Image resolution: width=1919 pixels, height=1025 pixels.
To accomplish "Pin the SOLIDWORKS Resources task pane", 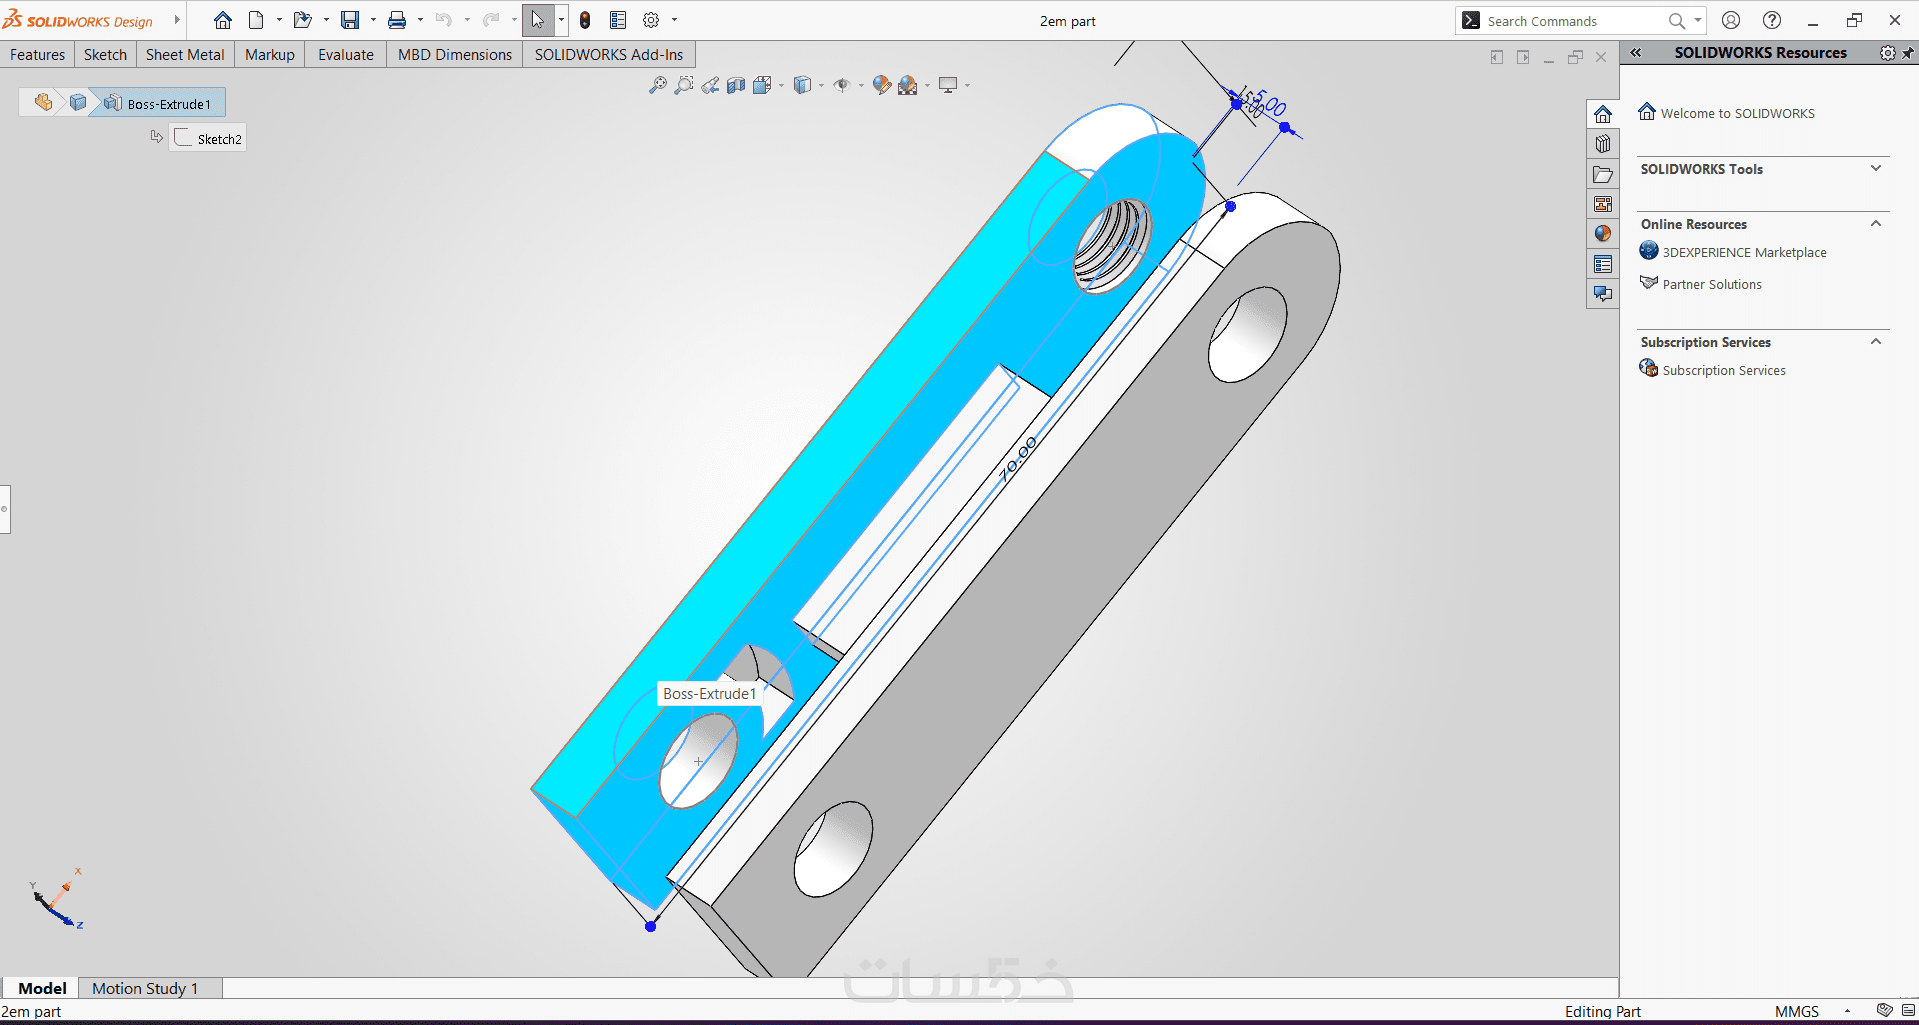I will coord(1908,53).
